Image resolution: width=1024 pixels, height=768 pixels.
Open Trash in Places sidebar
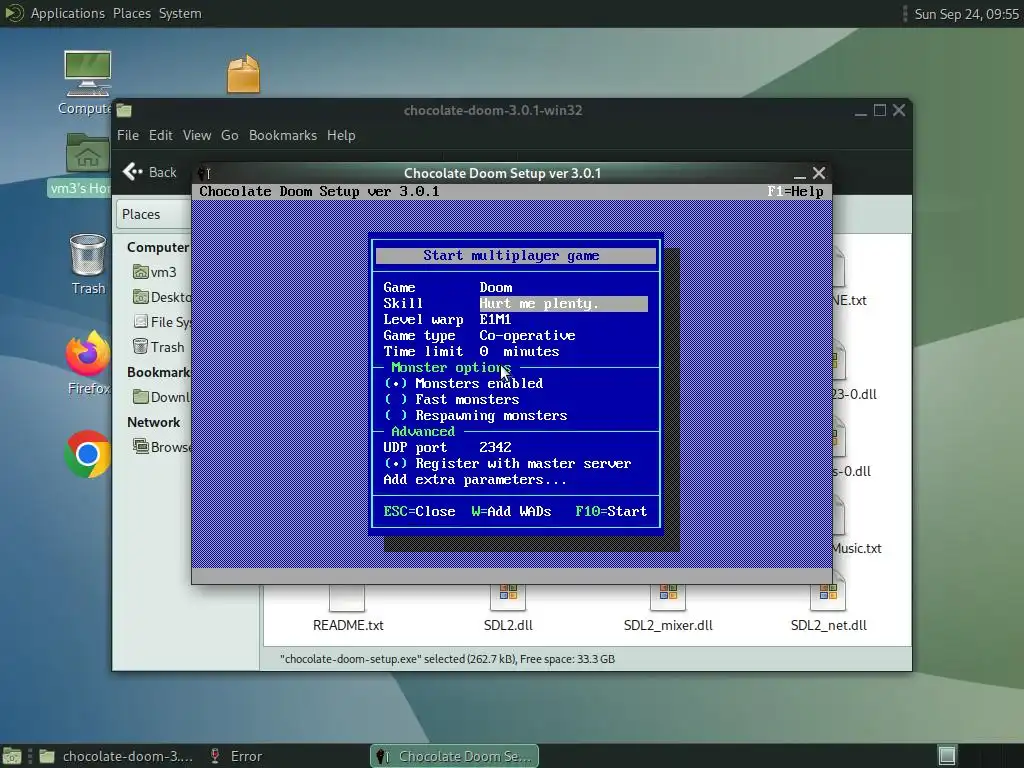click(159, 347)
